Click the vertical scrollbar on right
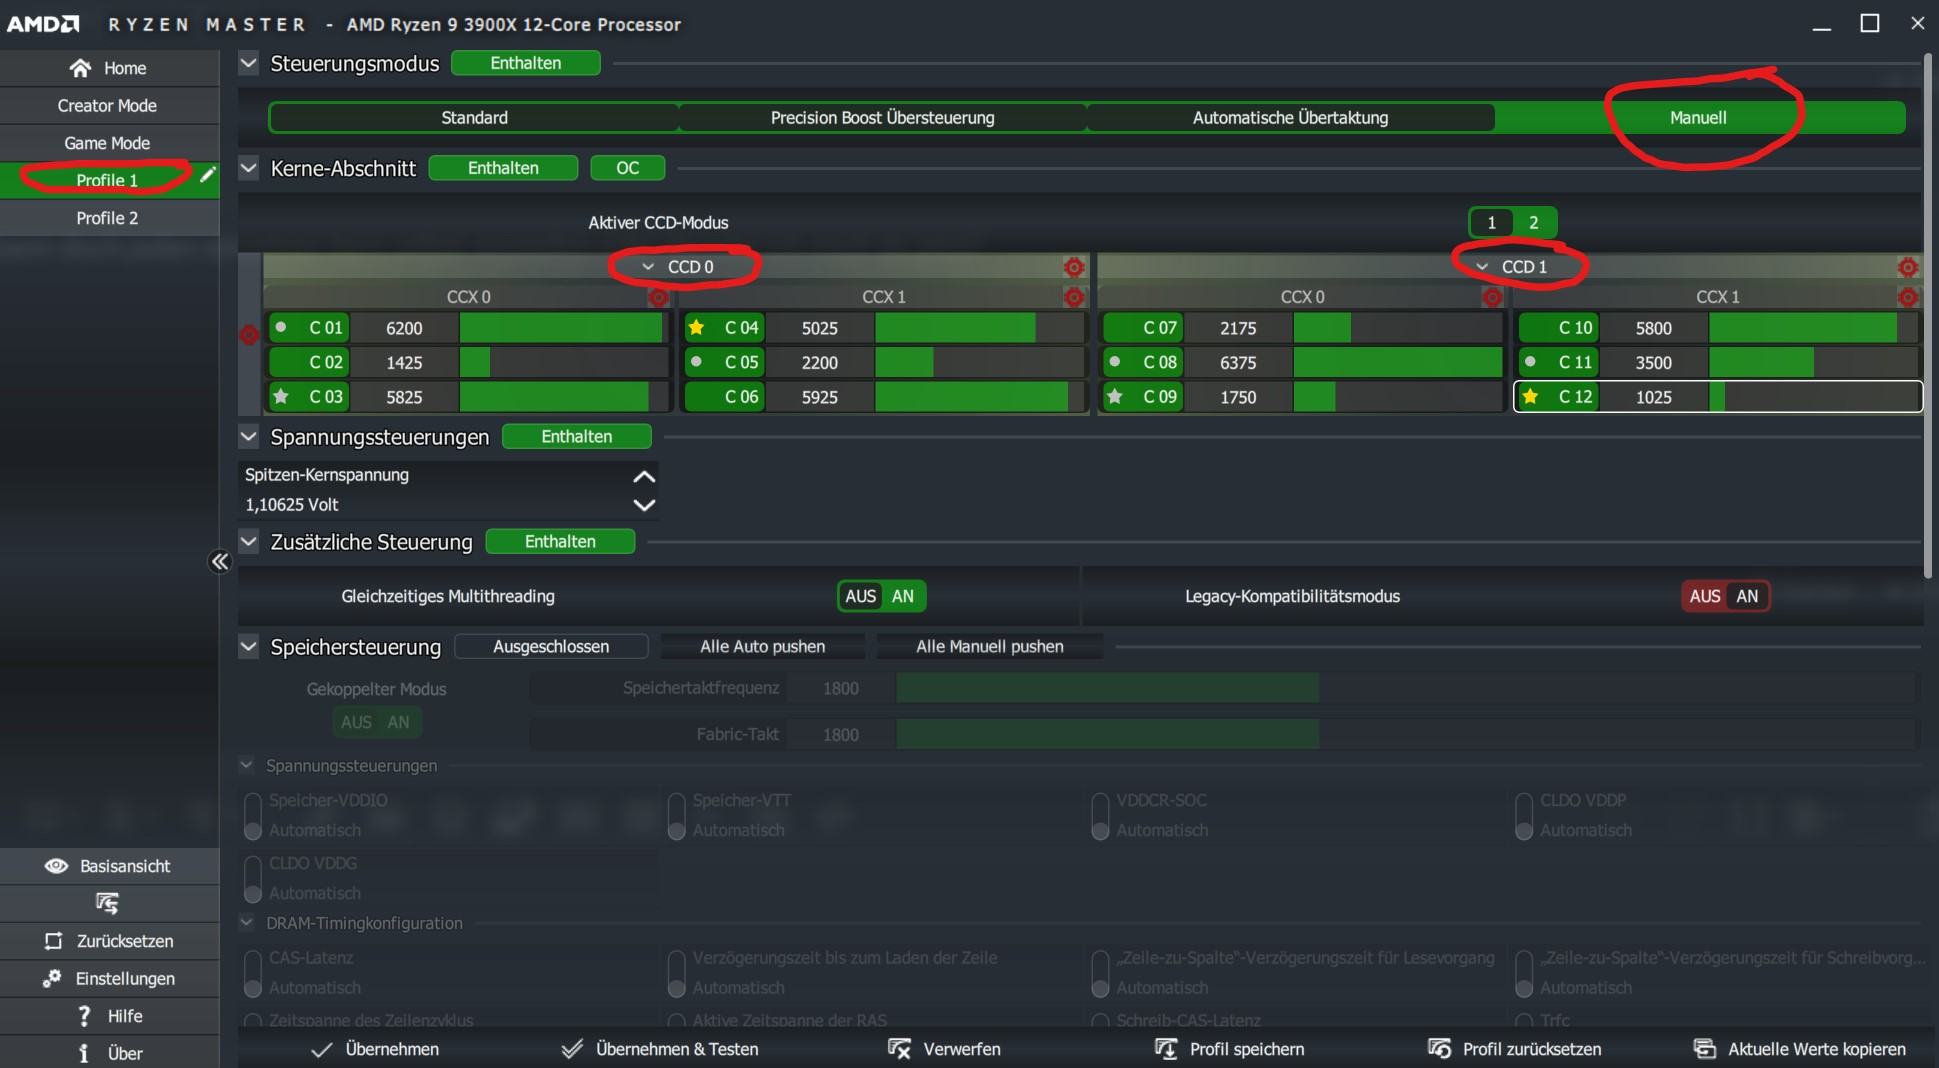The image size is (1939, 1068). click(x=1929, y=315)
